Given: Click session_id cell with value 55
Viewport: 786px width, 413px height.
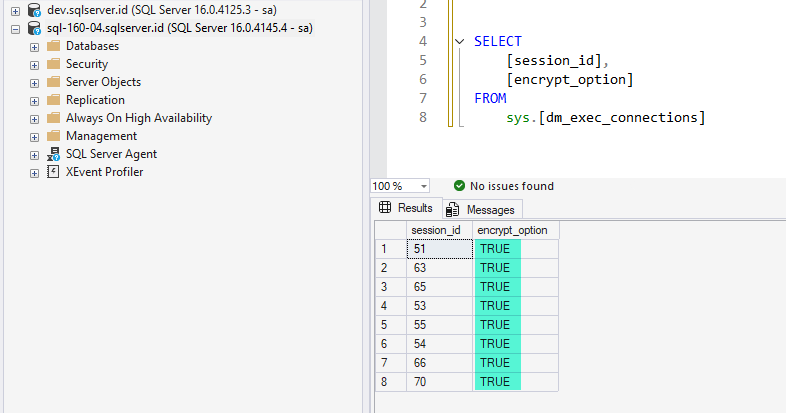Looking at the screenshot, I should point(440,325).
